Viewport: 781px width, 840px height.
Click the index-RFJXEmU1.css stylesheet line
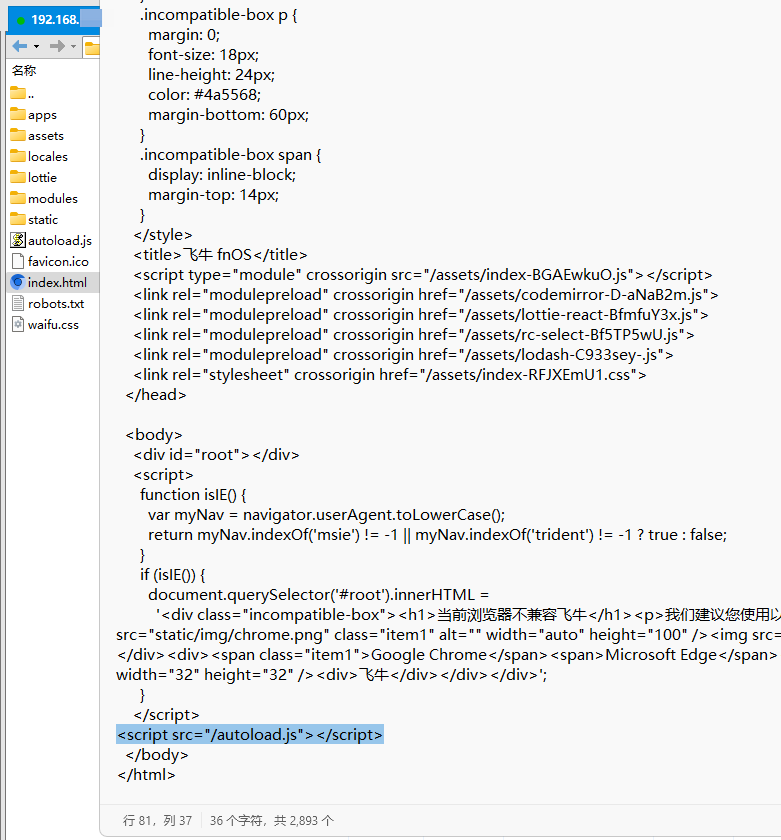click(x=390, y=375)
